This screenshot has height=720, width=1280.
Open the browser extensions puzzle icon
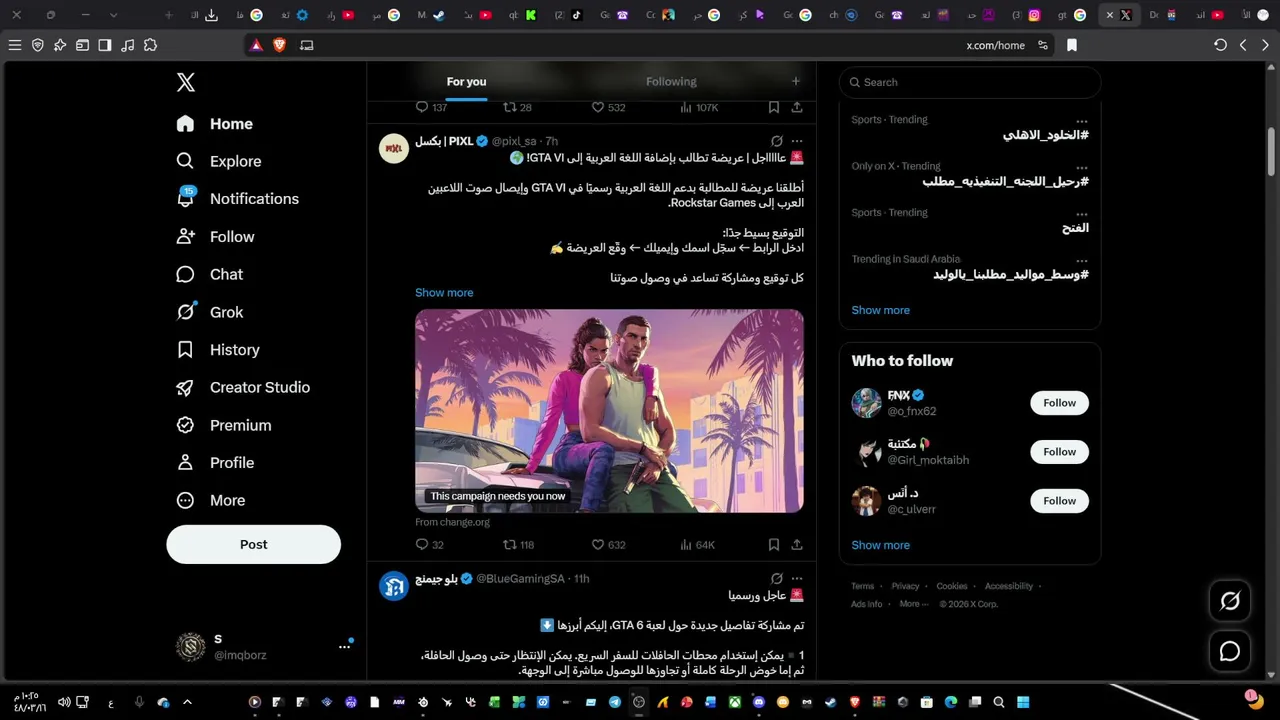point(150,45)
